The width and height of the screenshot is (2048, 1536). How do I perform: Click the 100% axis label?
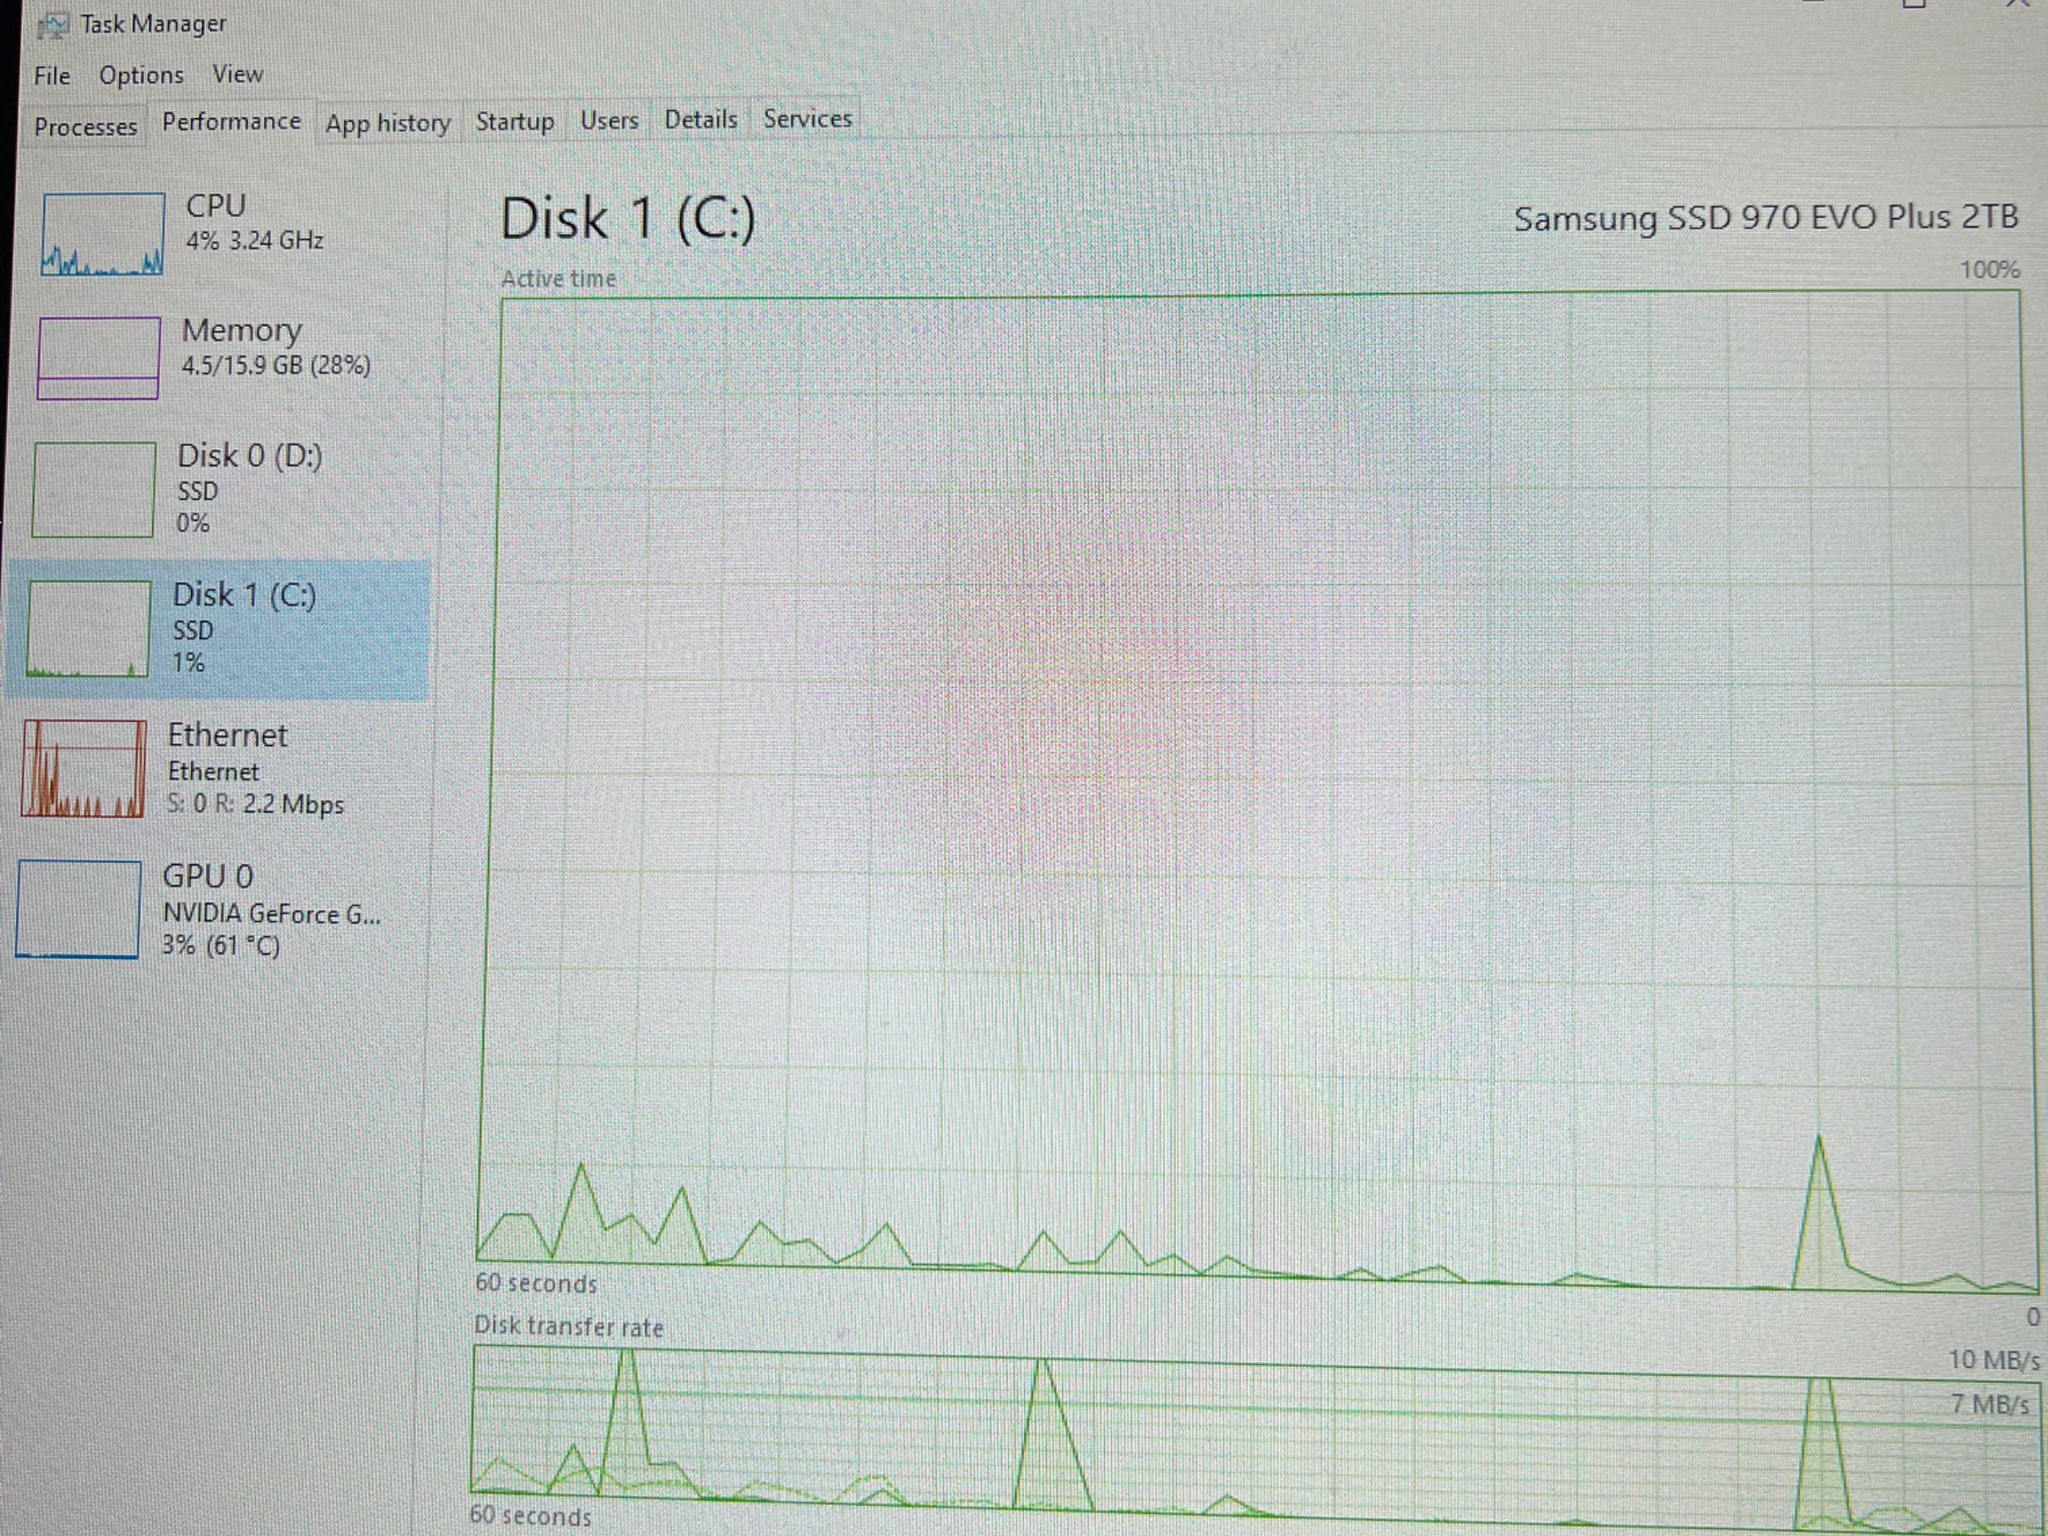(x=1989, y=270)
